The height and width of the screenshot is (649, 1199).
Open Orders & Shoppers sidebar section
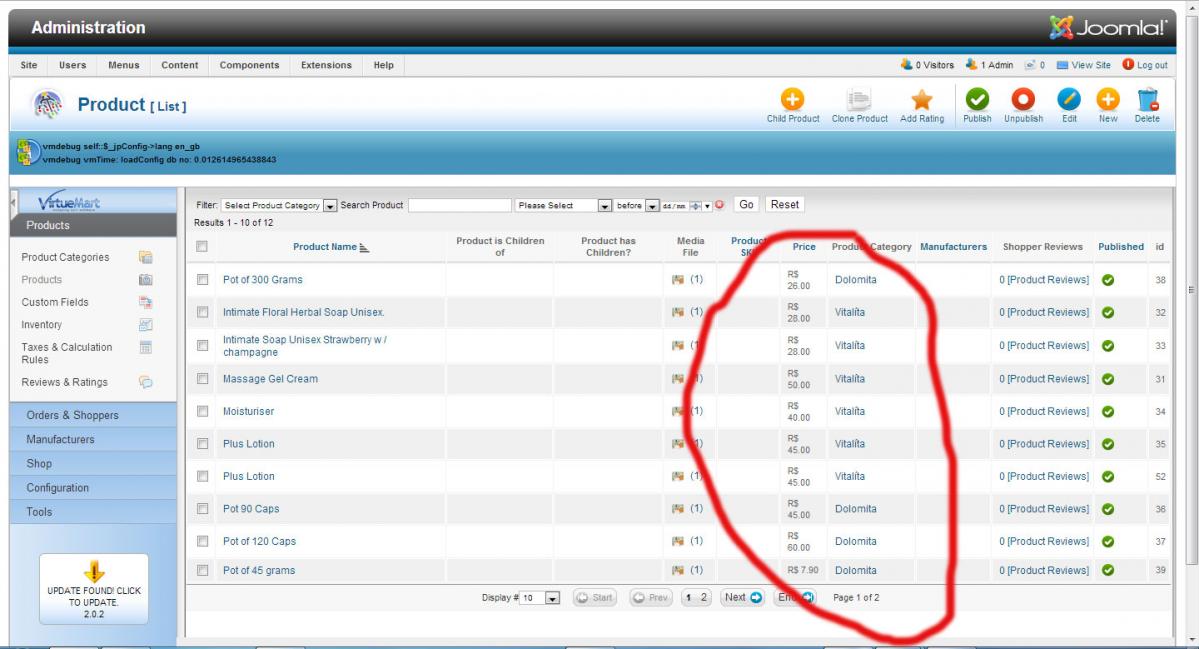[72, 415]
